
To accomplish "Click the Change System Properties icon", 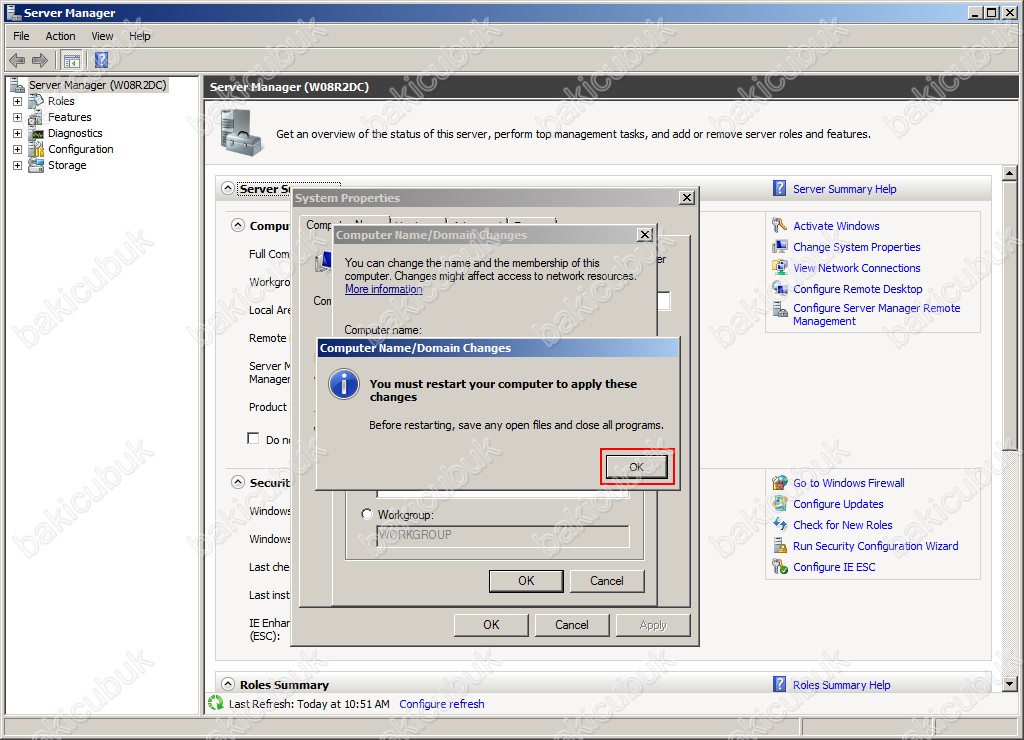I will click(779, 247).
